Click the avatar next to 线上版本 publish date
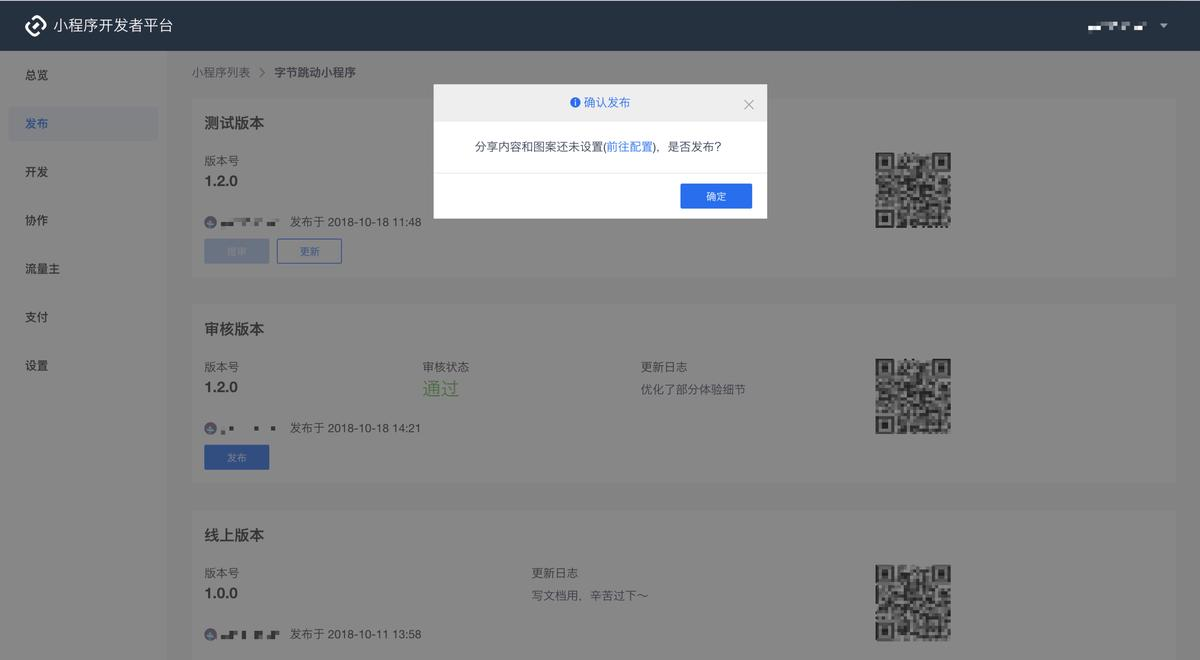Screen dimensions: 1200x660 [x=210, y=633]
